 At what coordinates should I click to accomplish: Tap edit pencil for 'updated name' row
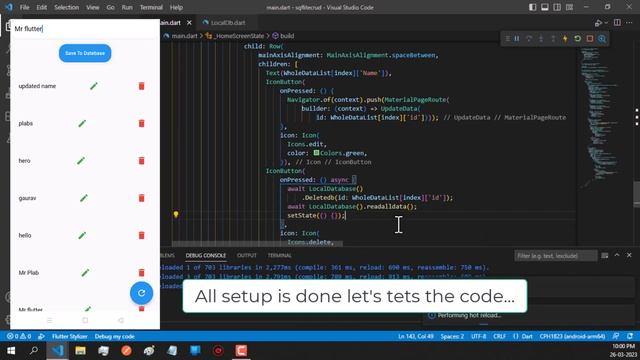click(94, 86)
